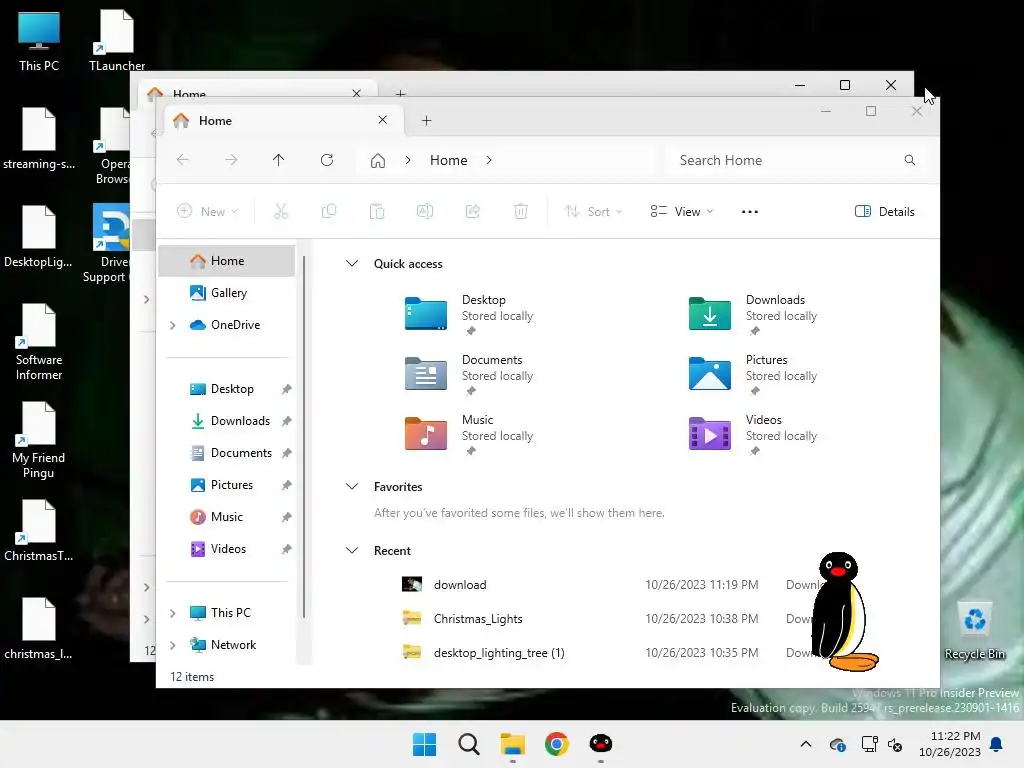
Task: Open the Sort dropdown menu
Action: (x=593, y=212)
